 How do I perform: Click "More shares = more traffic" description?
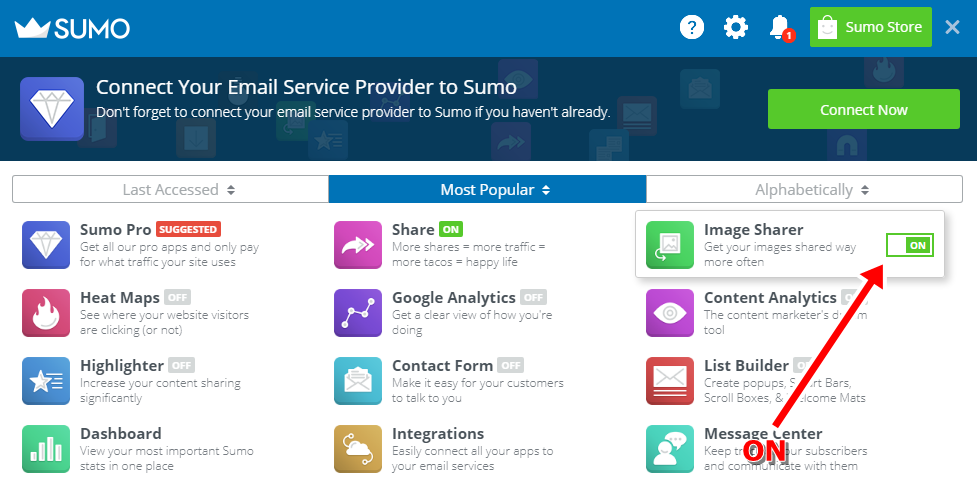tap(469, 254)
